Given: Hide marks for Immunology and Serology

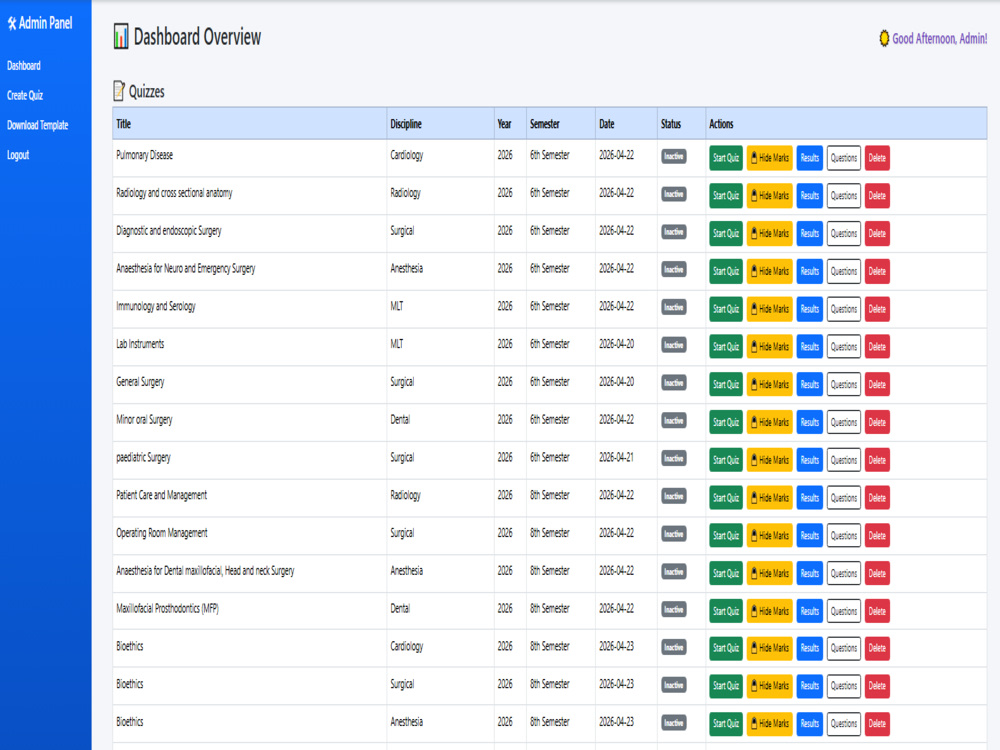Looking at the screenshot, I should (x=770, y=309).
